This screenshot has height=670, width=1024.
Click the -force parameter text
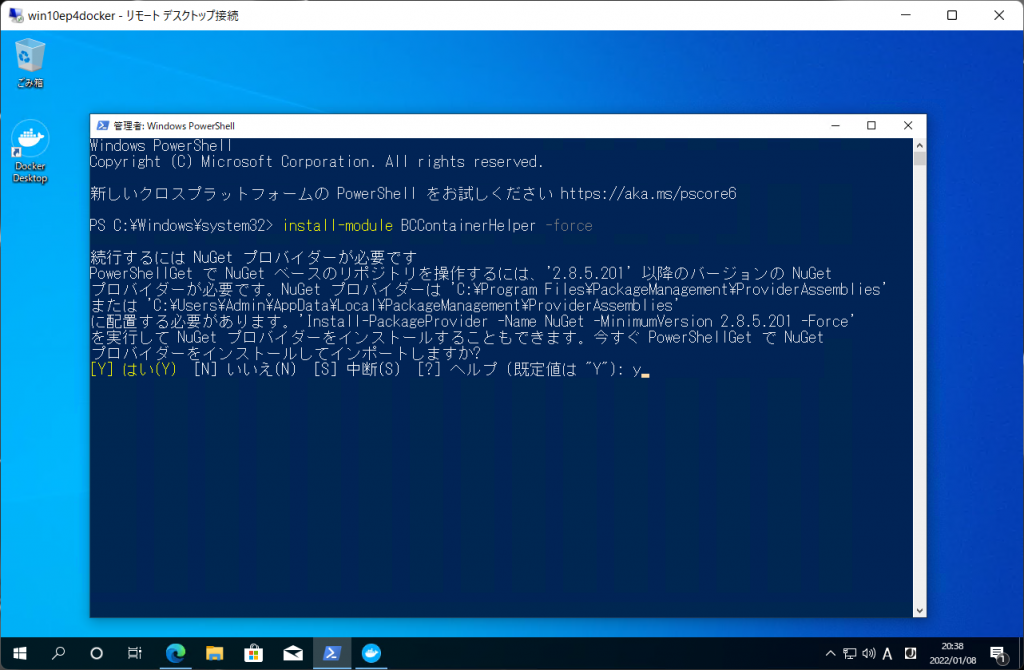[x=569, y=226]
